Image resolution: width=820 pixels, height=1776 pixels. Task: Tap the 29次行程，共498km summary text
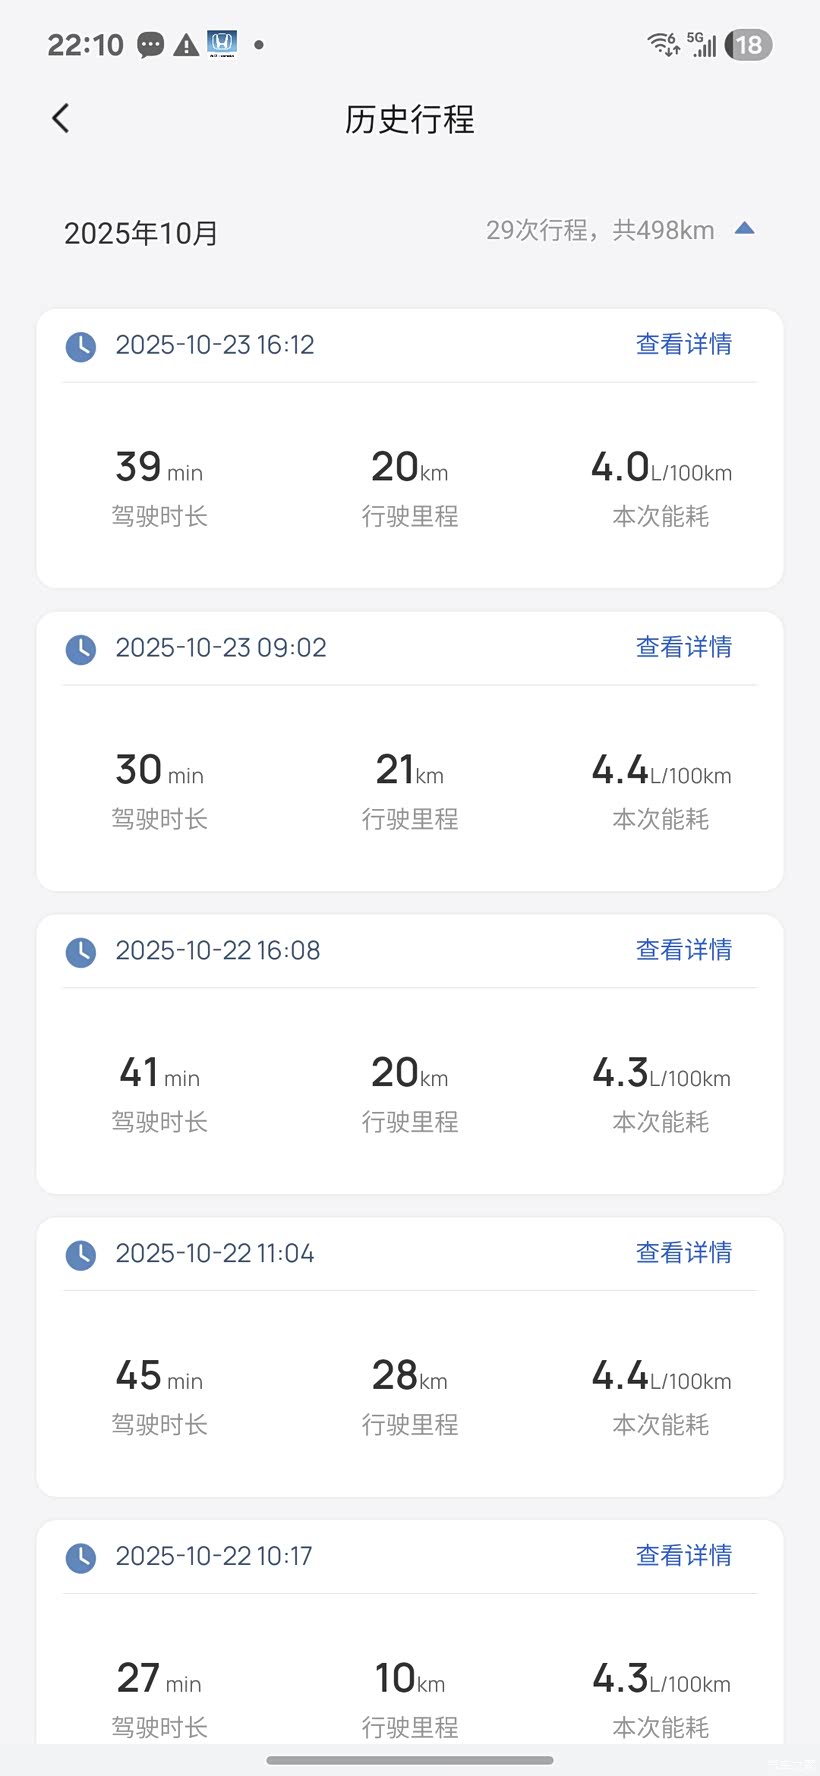600,231
